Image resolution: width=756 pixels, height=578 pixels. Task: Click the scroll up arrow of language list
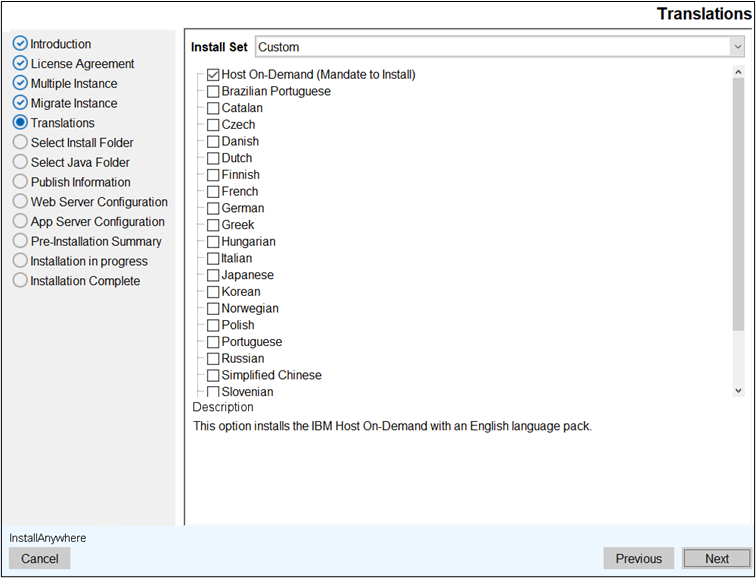(x=738, y=73)
